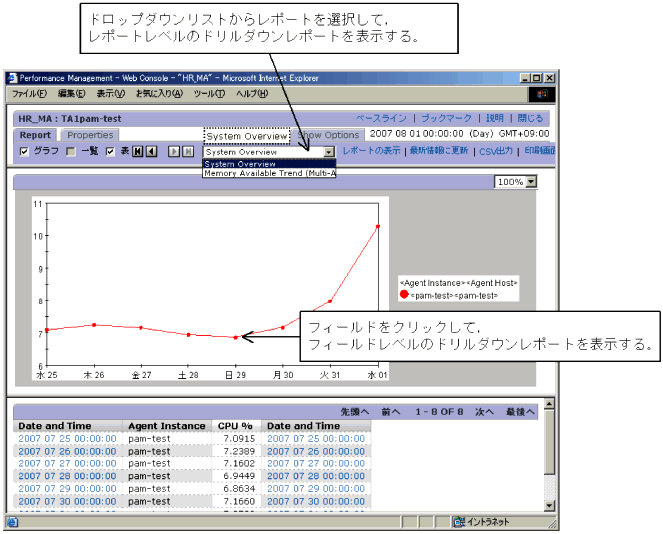This screenshot has height=534, width=663.
Task: Click the red legend marker for pam-test
Action: pyautogui.click(x=404, y=294)
